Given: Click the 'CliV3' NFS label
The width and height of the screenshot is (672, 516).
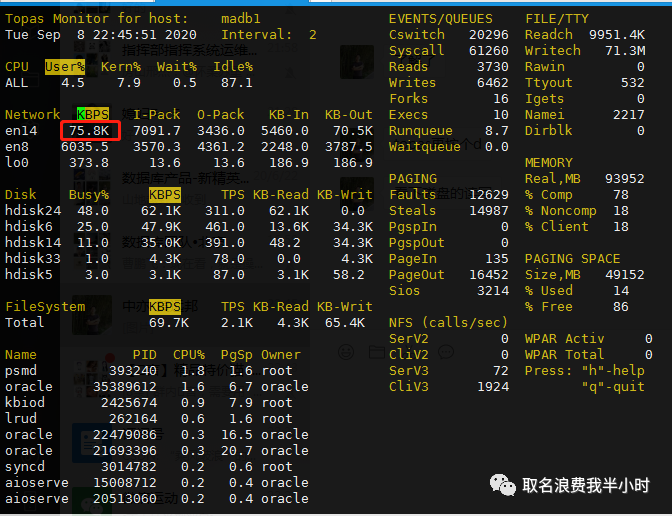Looking at the screenshot, I should (x=408, y=387).
